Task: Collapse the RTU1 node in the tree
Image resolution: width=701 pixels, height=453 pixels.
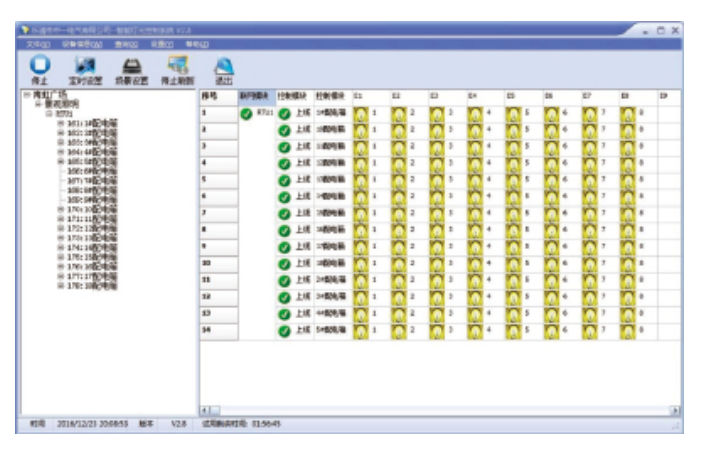Action: coord(49,113)
